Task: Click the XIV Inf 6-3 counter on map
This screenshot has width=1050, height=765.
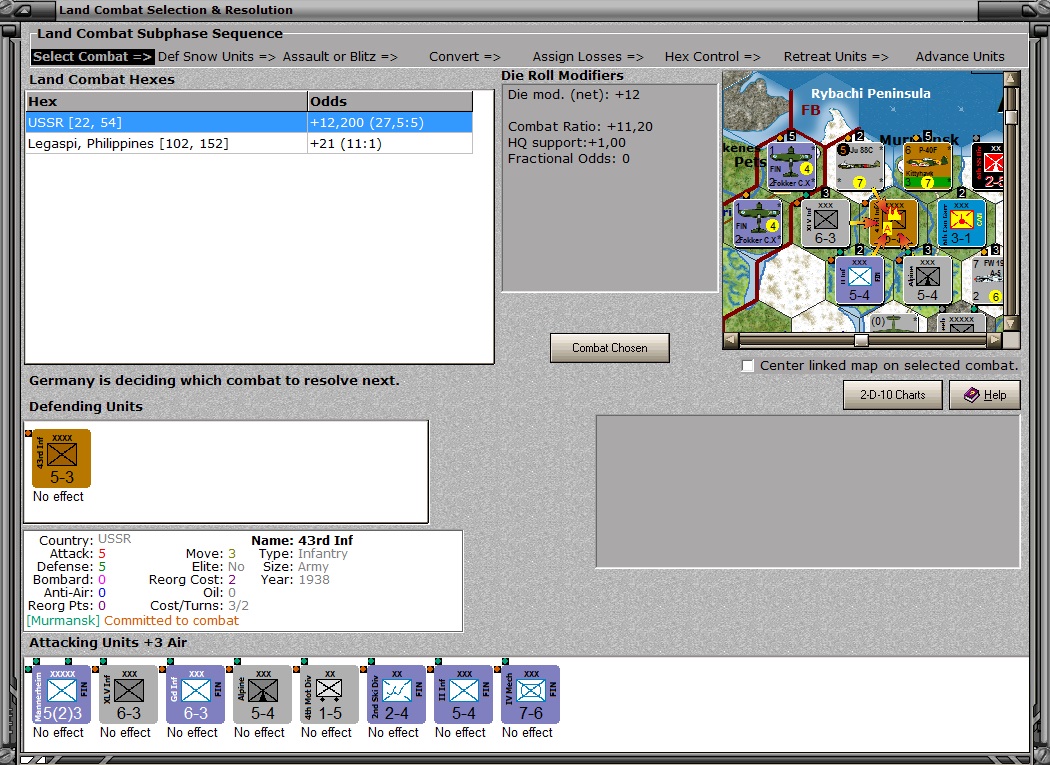Action: [825, 224]
